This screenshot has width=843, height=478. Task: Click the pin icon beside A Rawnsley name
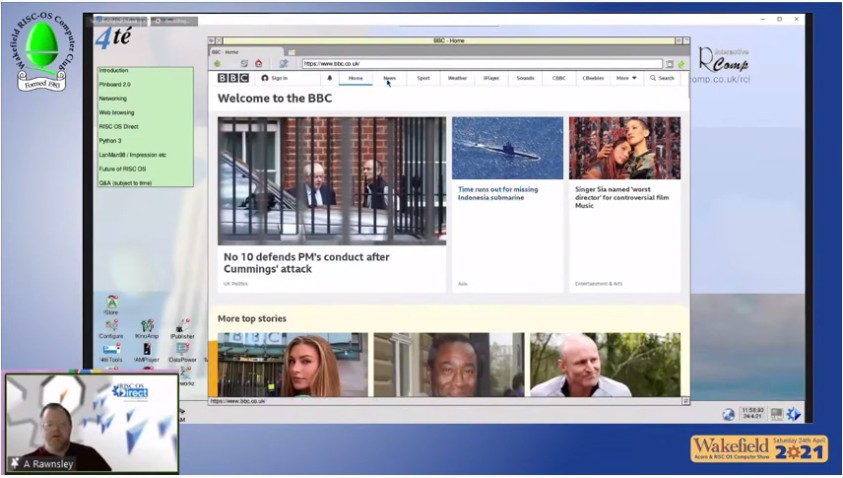pyautogui.click(x=15, y=463)
